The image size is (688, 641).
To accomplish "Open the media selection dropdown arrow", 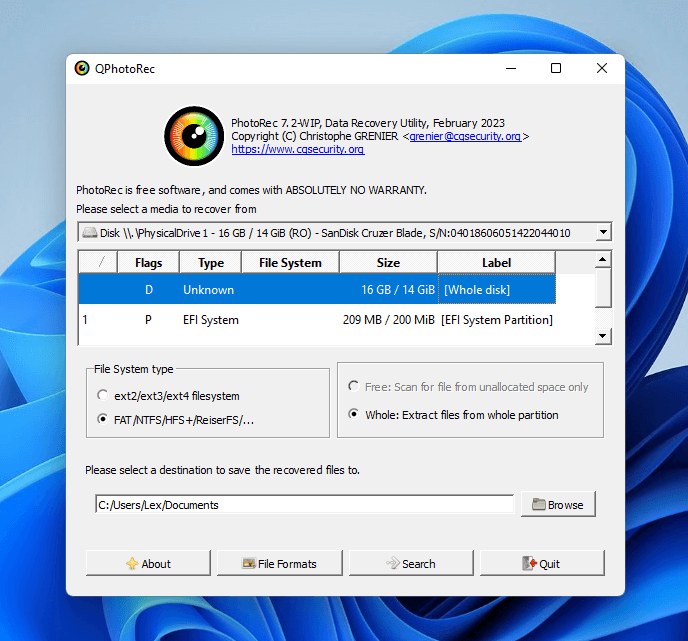I will pos(604,232).
